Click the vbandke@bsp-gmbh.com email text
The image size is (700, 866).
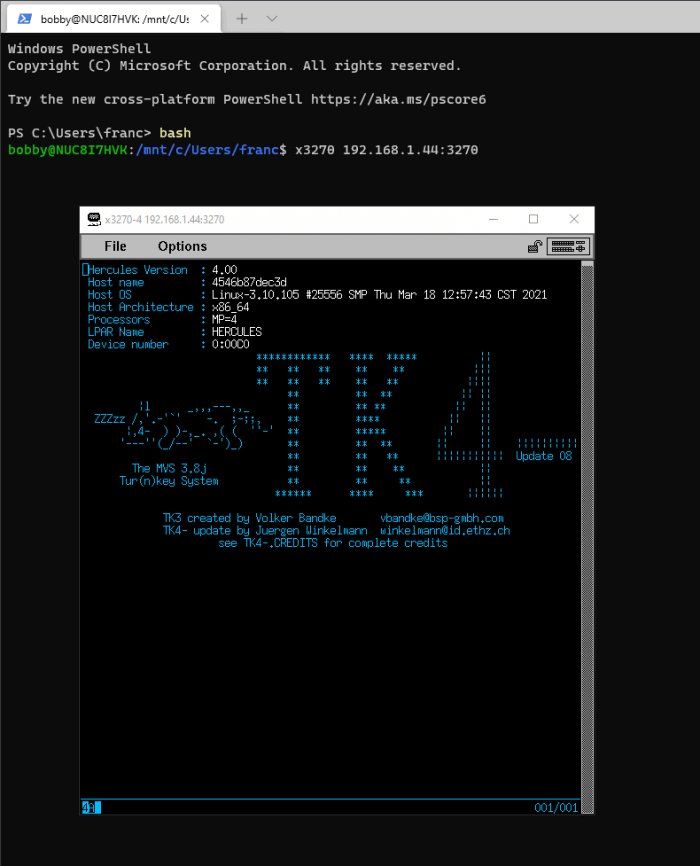point(442,519)
